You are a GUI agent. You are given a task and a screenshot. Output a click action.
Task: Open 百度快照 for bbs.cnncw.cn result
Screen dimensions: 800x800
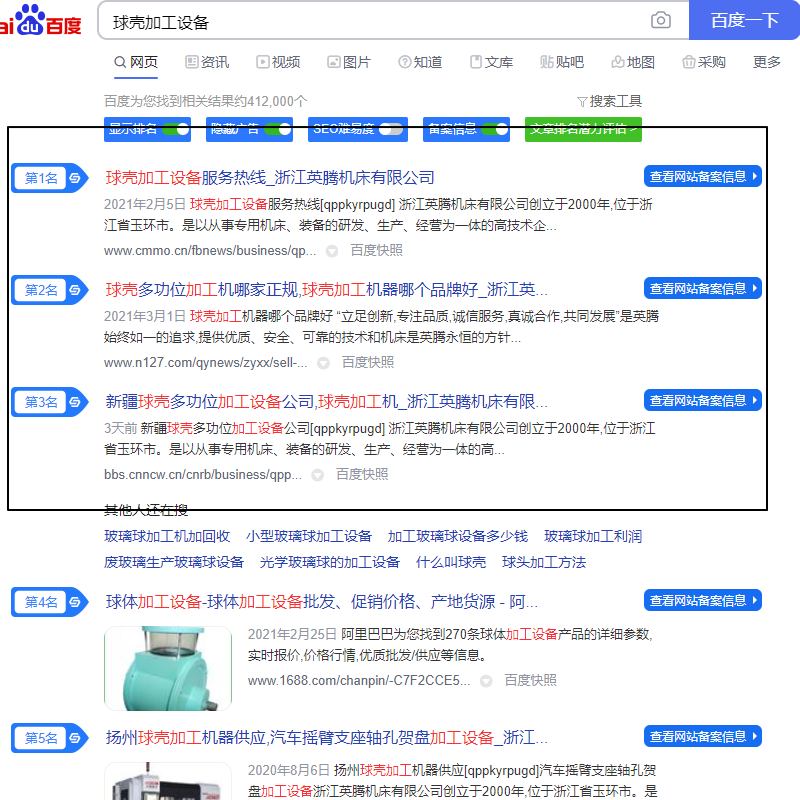pos(362,474)
